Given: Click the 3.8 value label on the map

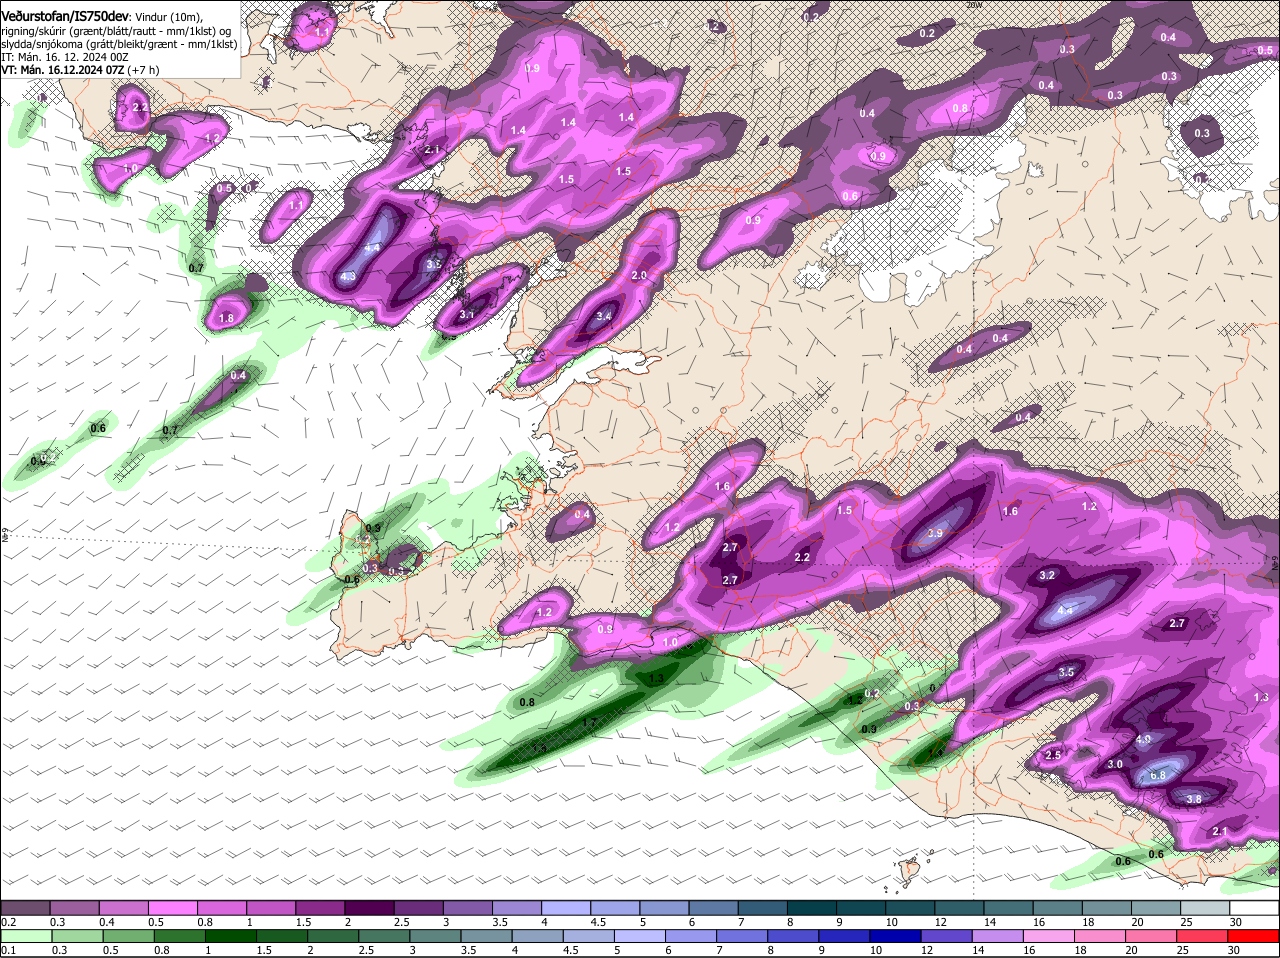Looking at the screenshot, I should pos(1194,799).
